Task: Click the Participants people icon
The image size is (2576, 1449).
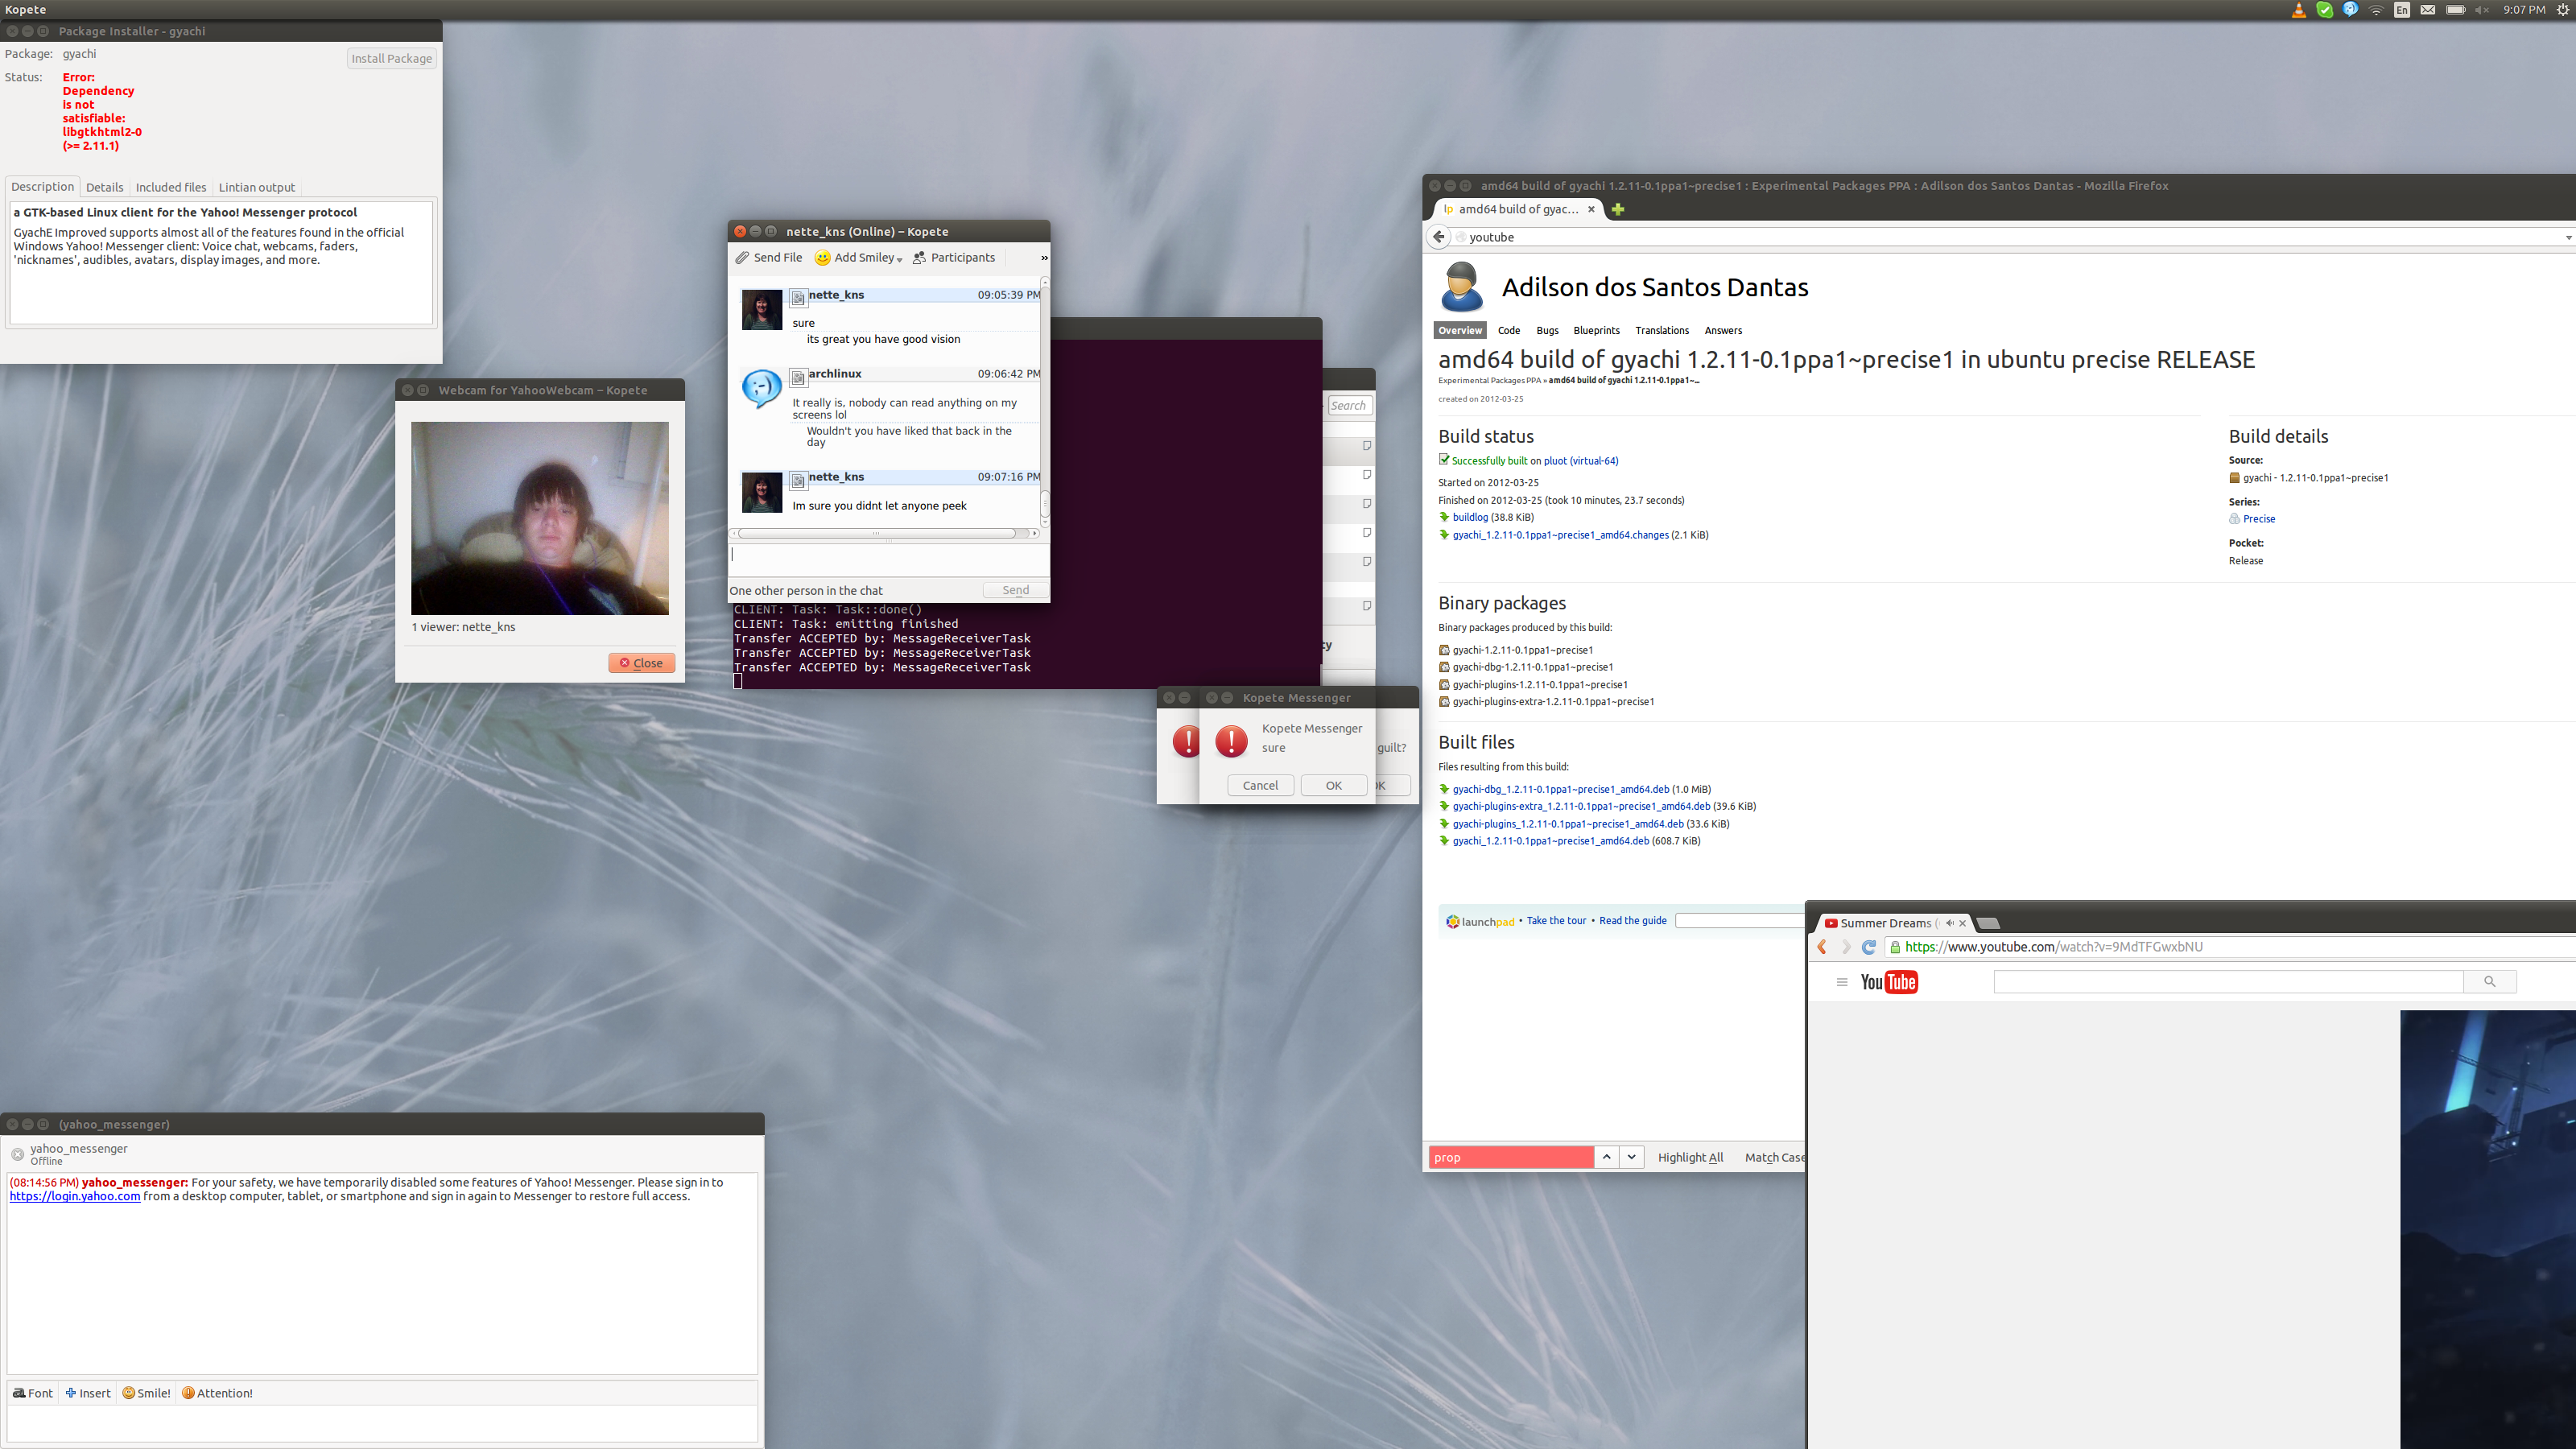Action: [919, 258]
